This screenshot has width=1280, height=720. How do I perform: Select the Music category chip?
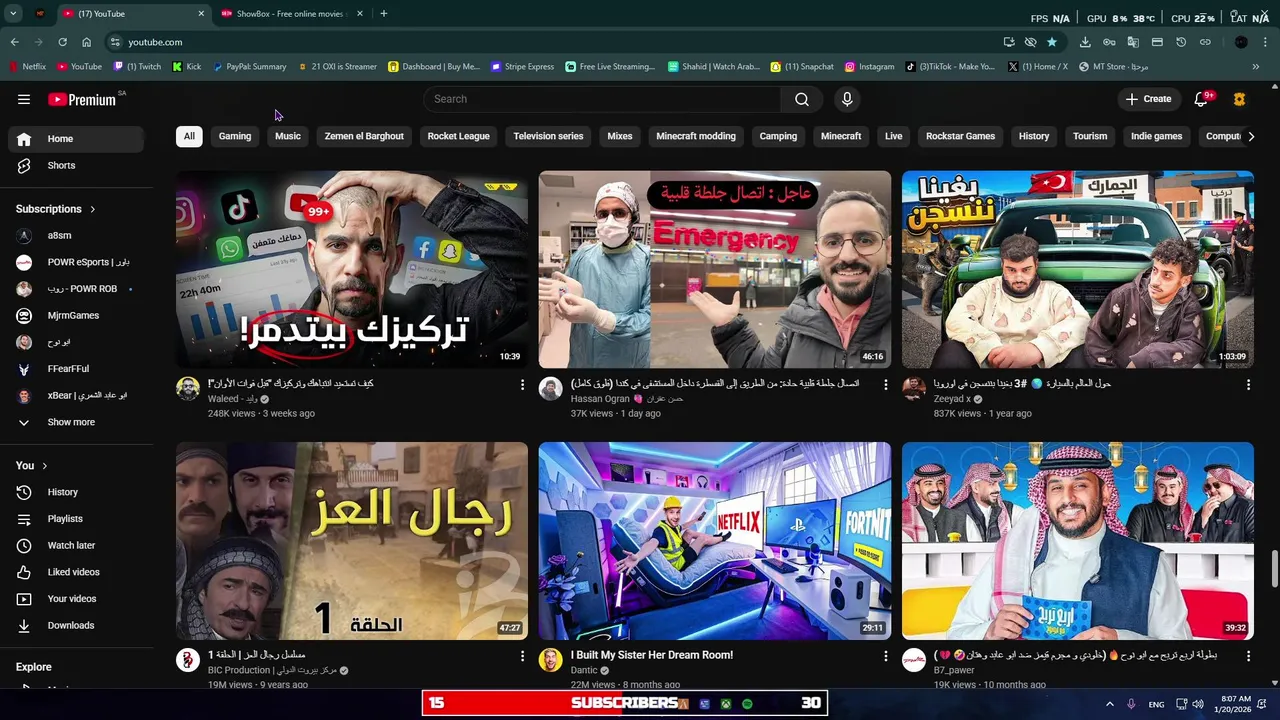[288, 136]
